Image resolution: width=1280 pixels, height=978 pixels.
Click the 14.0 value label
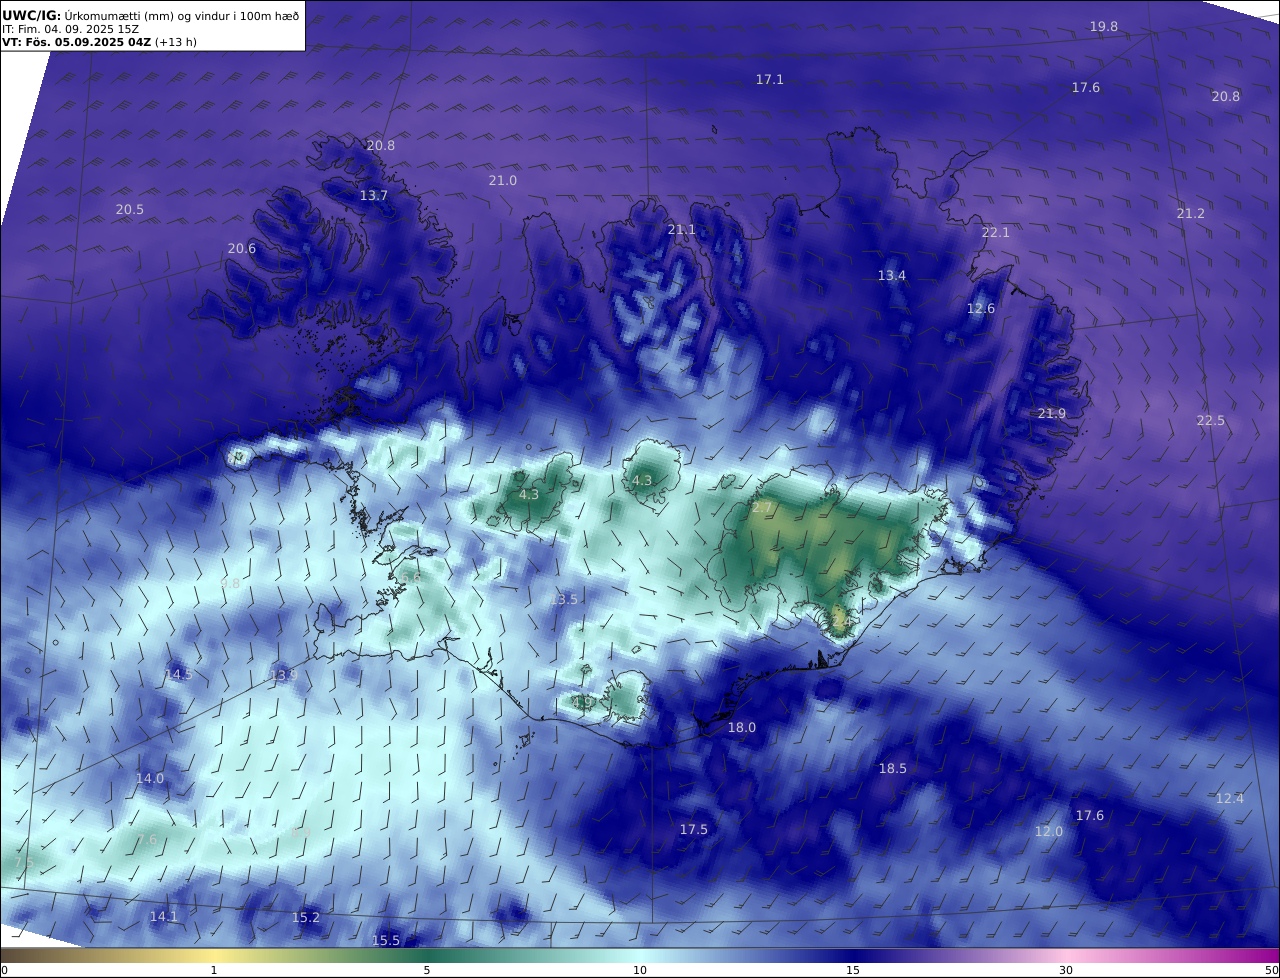click(150, 779)
